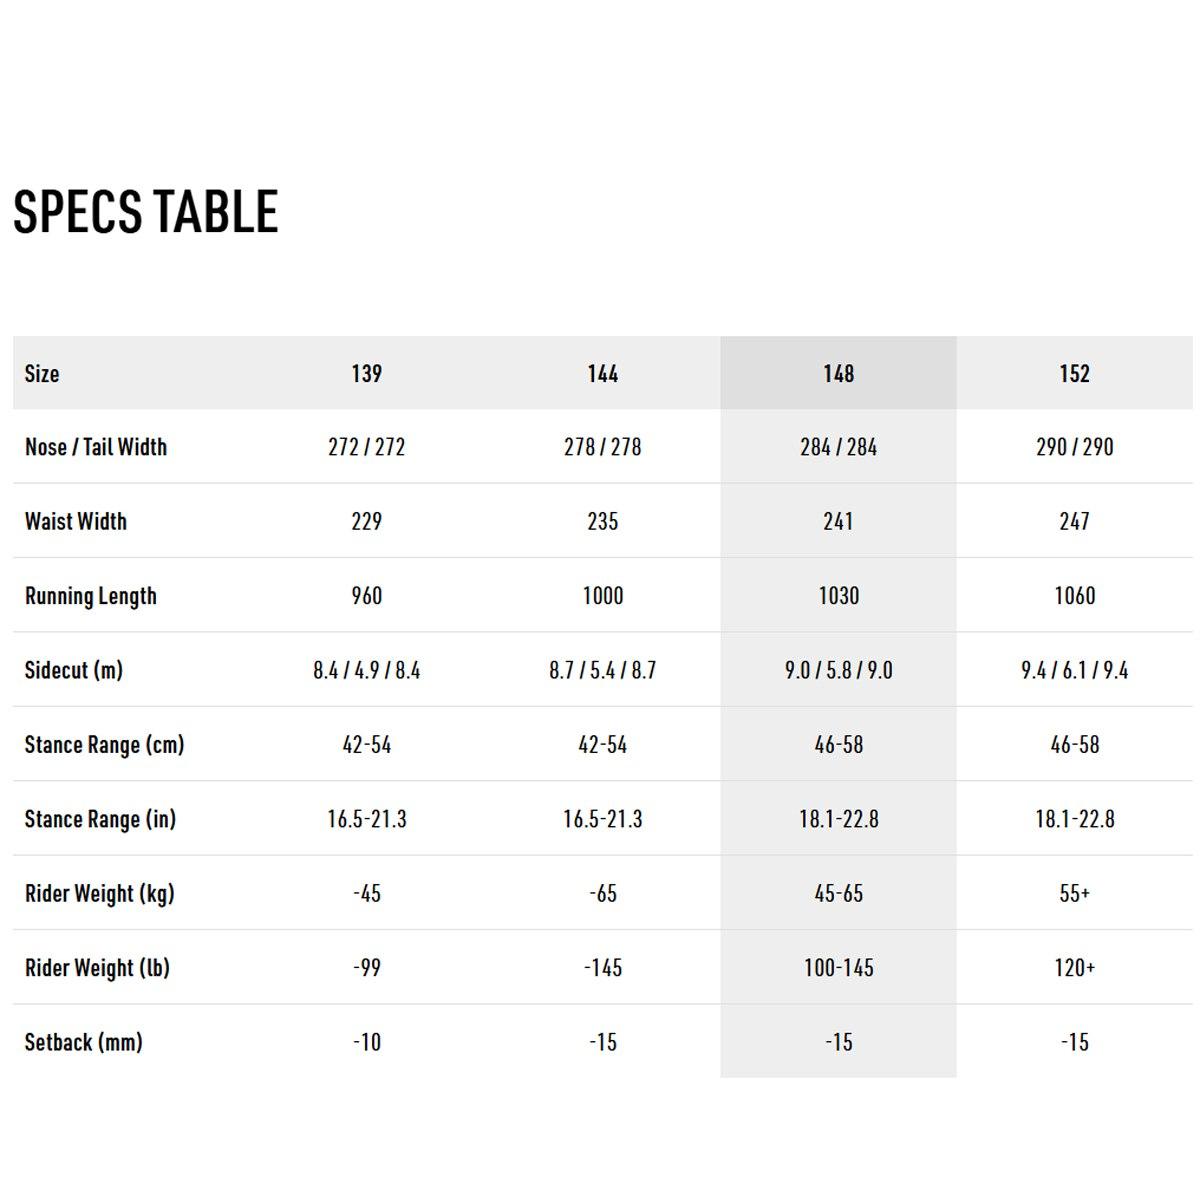Select the highlighted 148 size column header
Viewport: 1200px width, 1200px height.
click(x=838, y=373)
